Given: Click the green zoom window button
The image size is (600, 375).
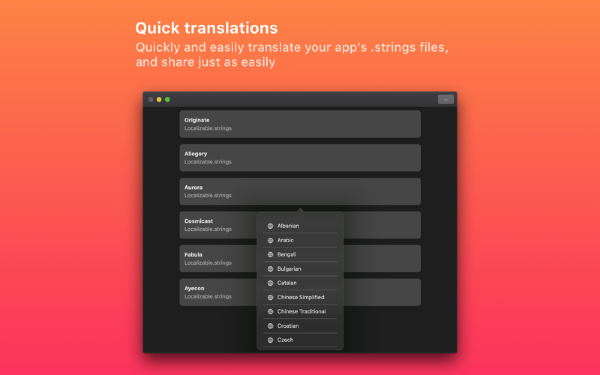Looking at the screenshot, I should click(x=167, y=99).
